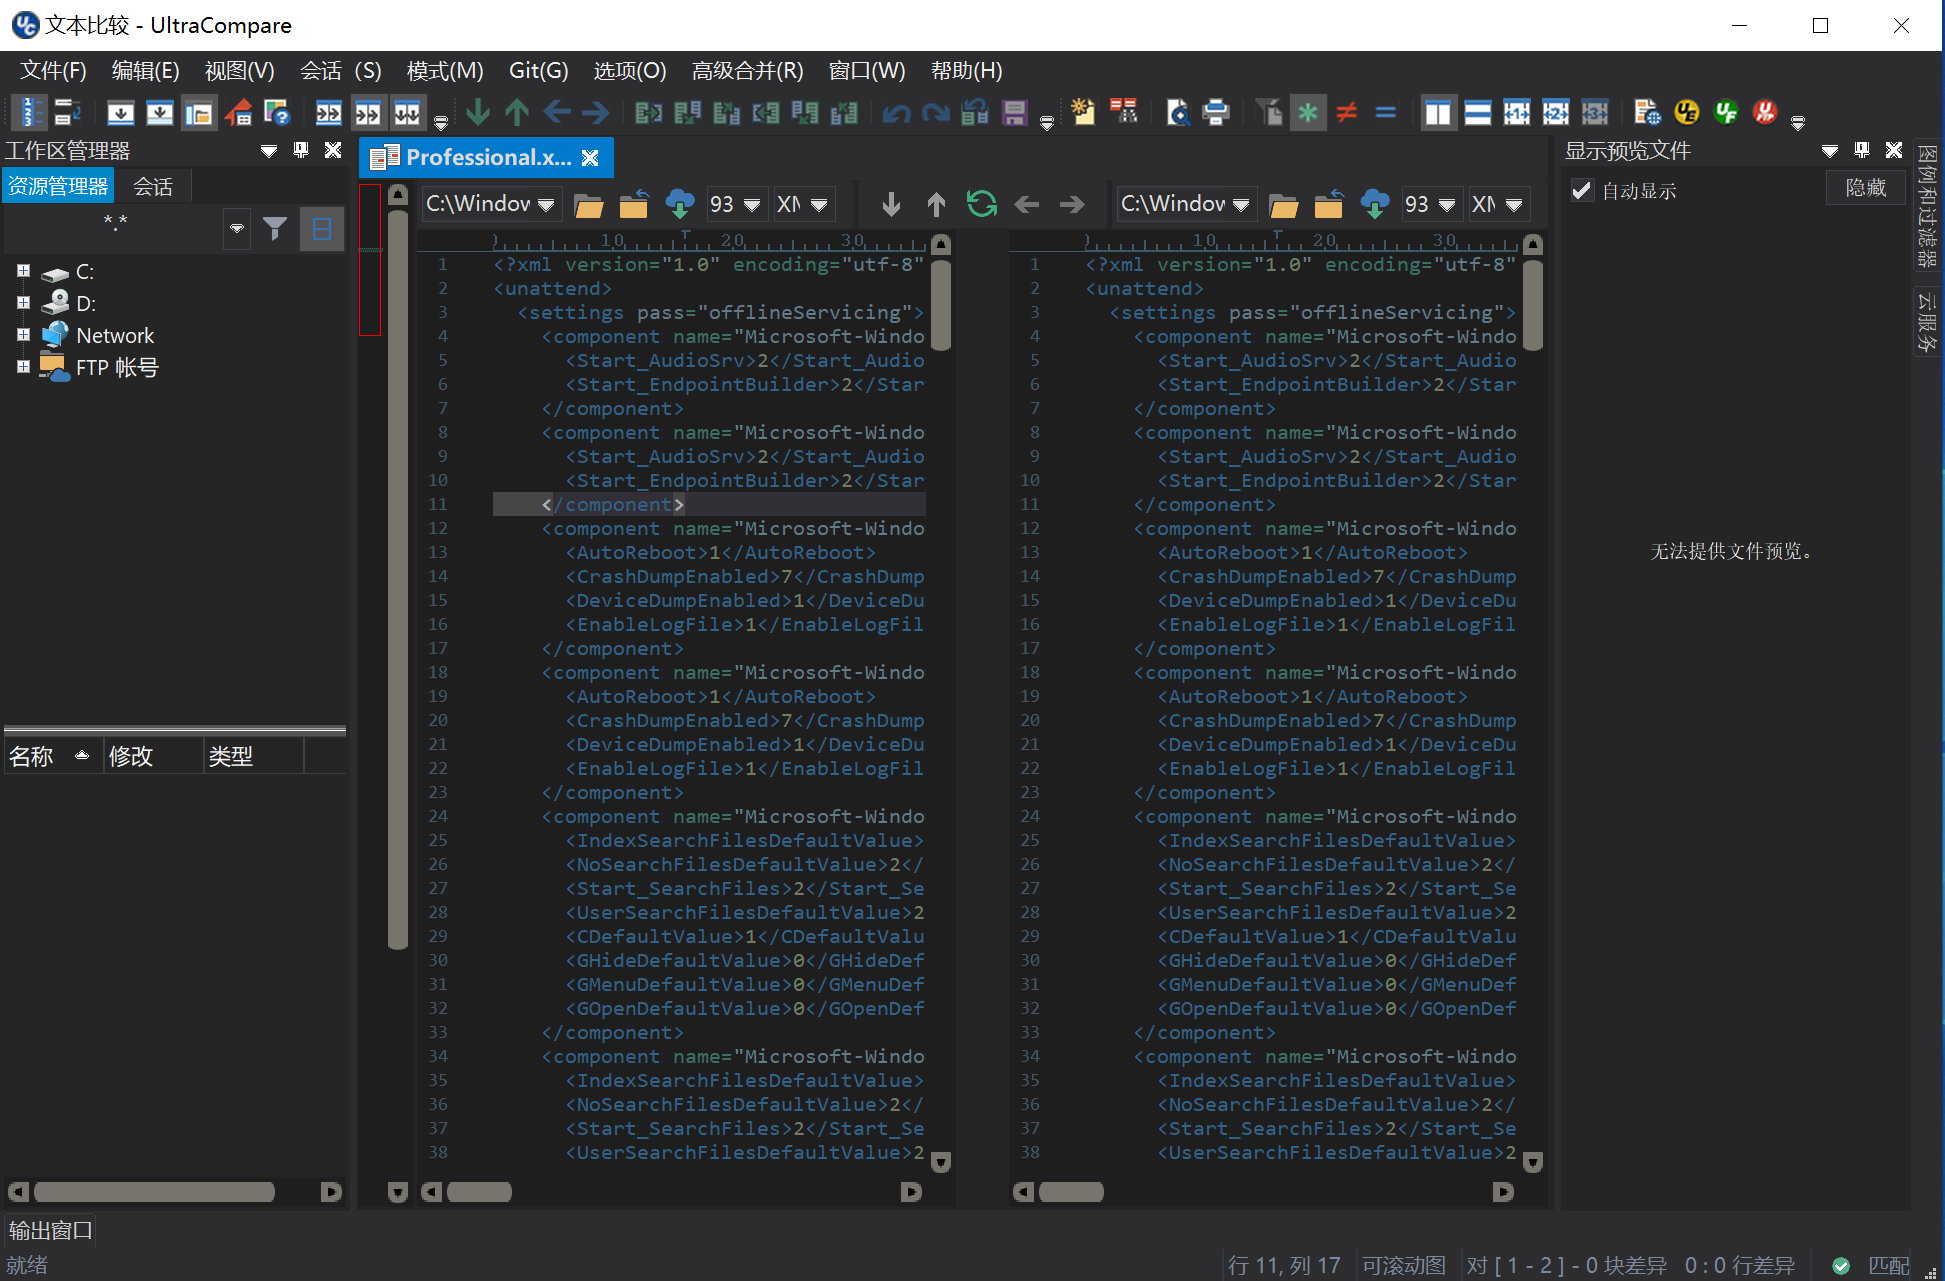Open right pane file path dropdown

(1241, 205)
